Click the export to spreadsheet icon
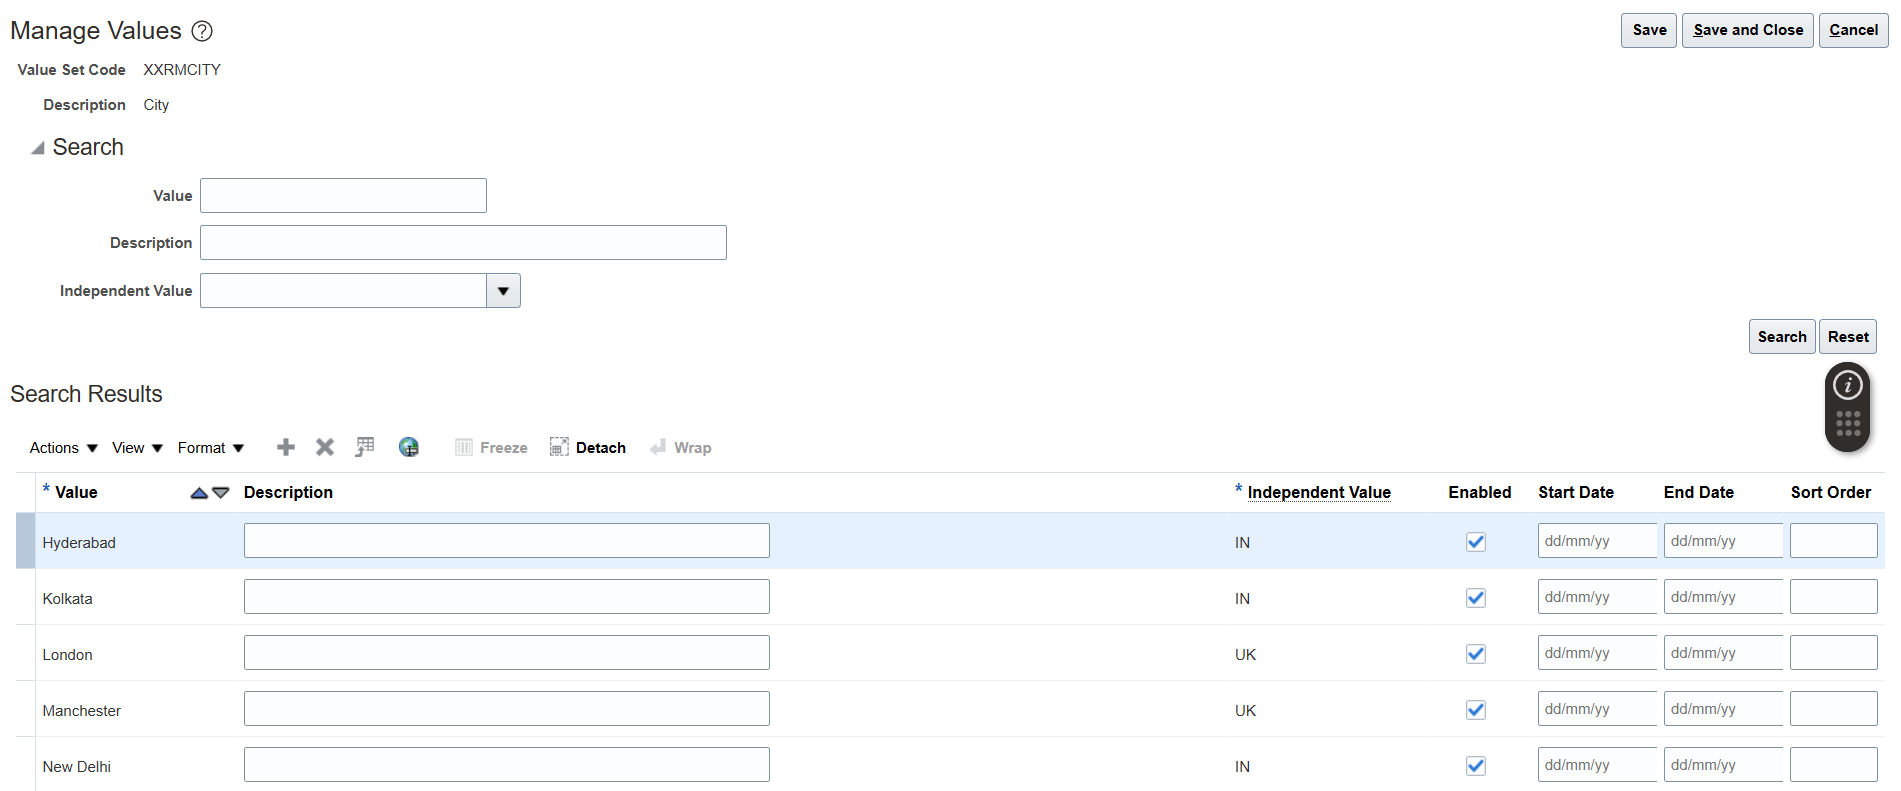The image size is (1901, 791). click(x=365, y=447)
